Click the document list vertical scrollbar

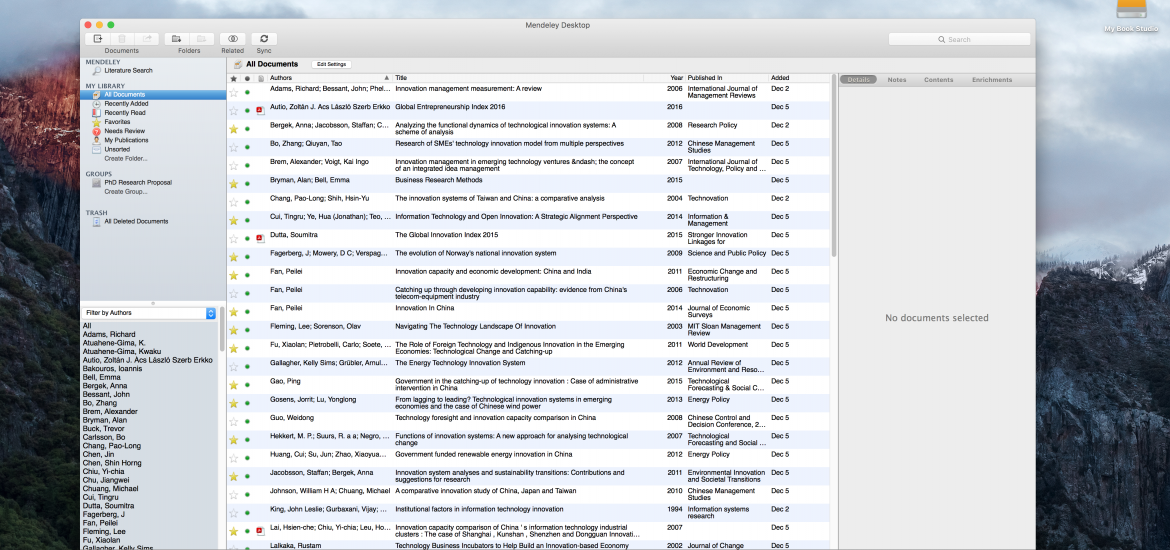pos(833,166)
